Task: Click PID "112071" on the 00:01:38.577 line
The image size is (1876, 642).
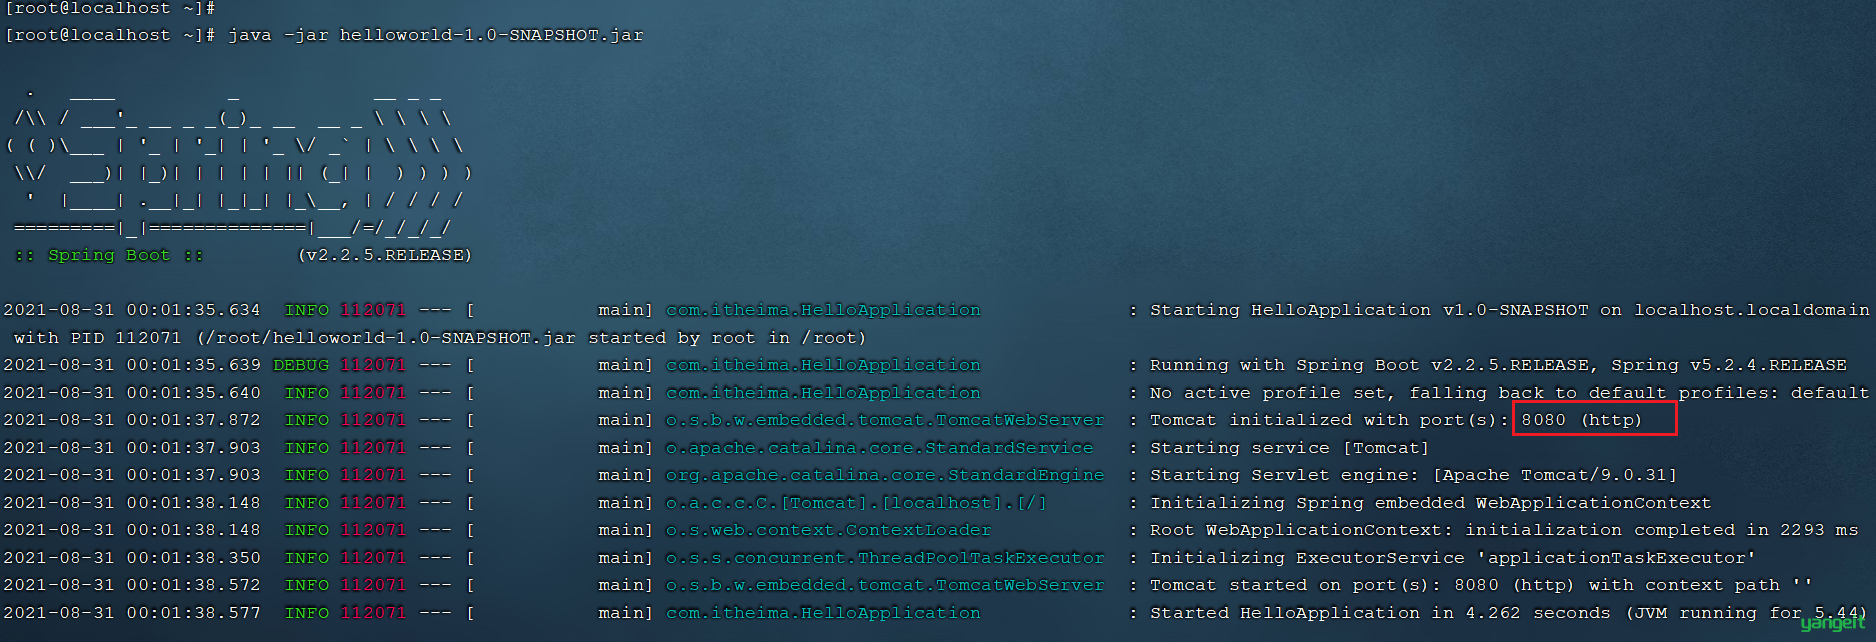Action: (373, 613)
